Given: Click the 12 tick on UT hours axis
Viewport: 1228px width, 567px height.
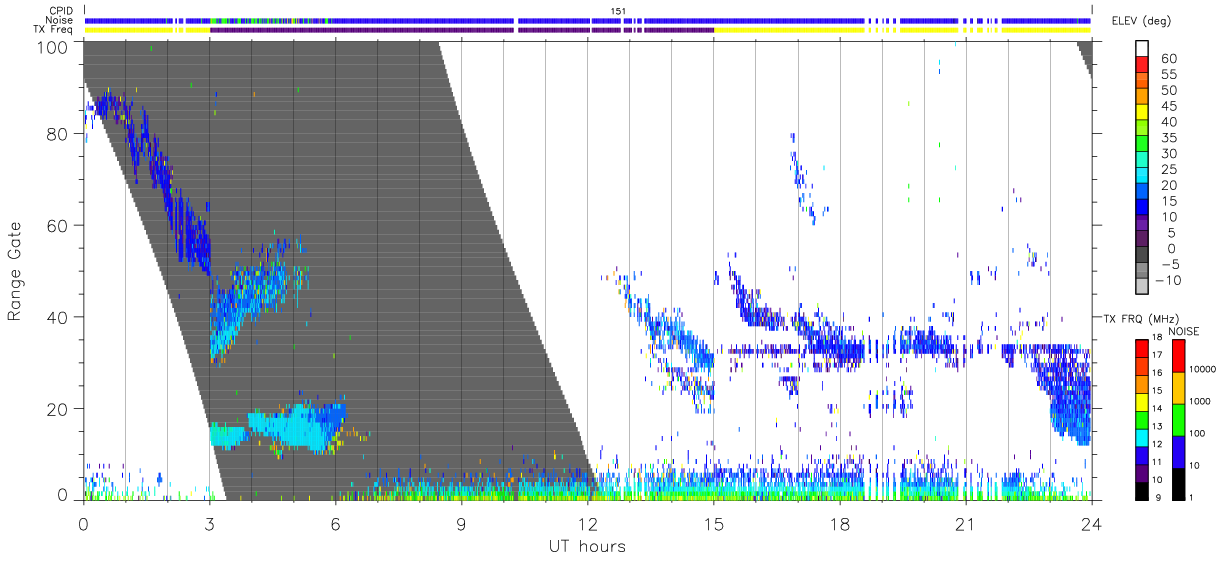Looking at the screenshot, I should [587, 523].
